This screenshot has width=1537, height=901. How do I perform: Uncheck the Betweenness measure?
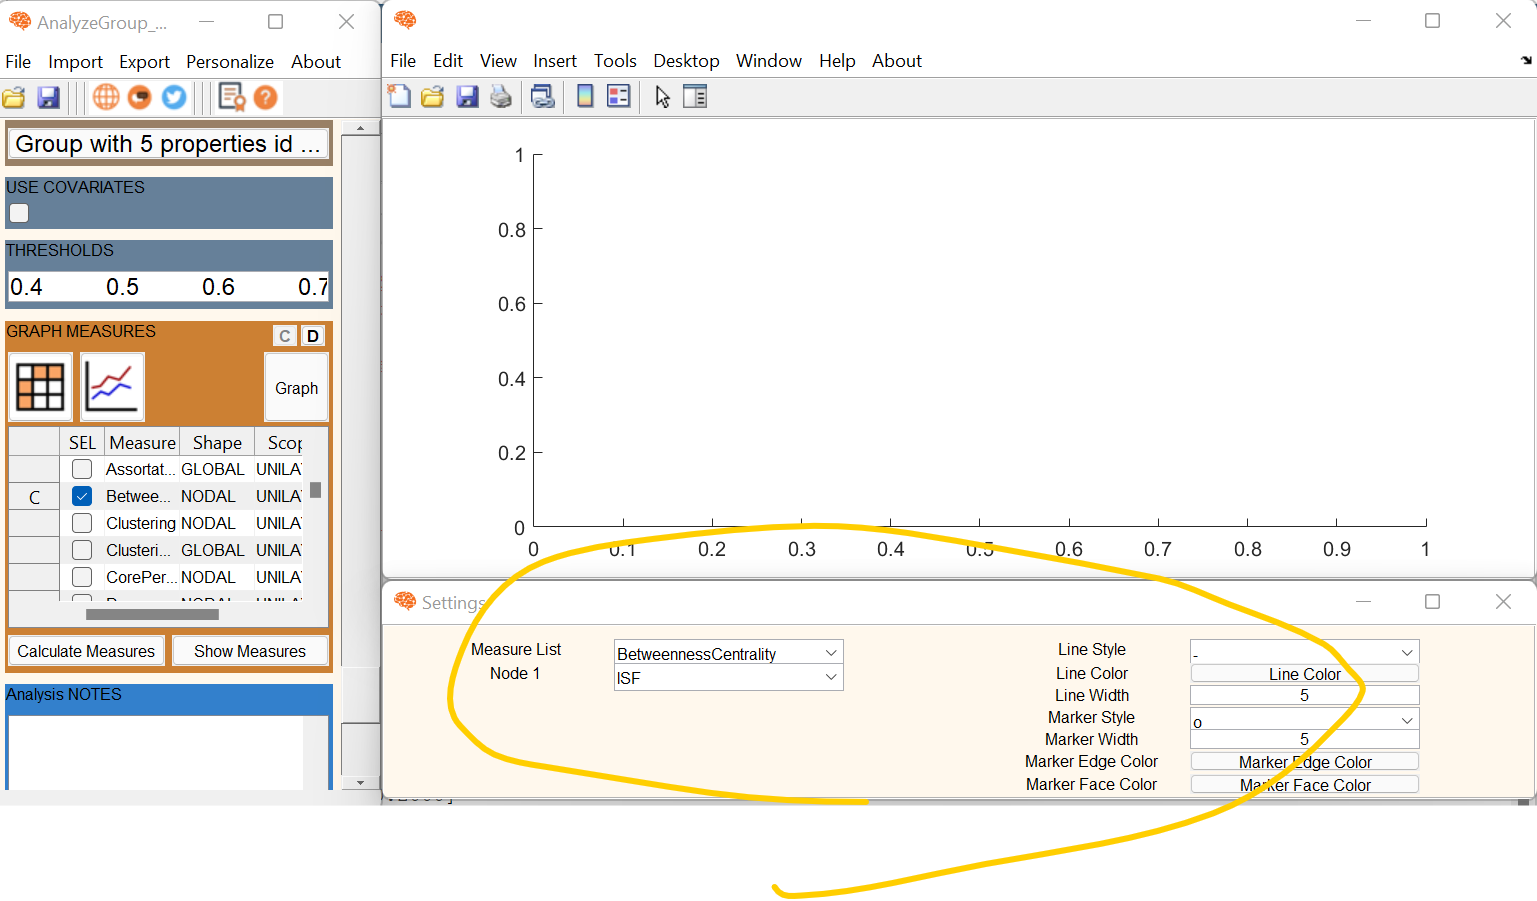pyautogui.click(x=81, y=495)
